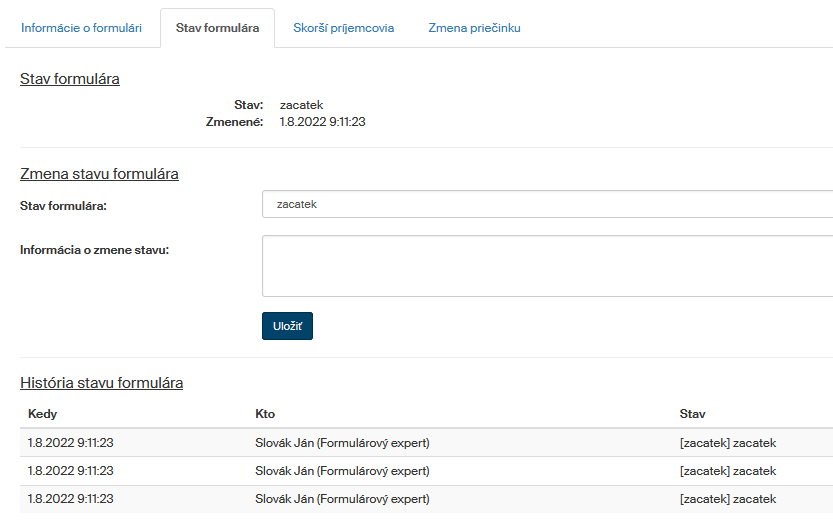This screenshot has height=524, width=833.
Task: Expand the Stav formulára dropdown showing zacatek
Action: pos(547,204)
